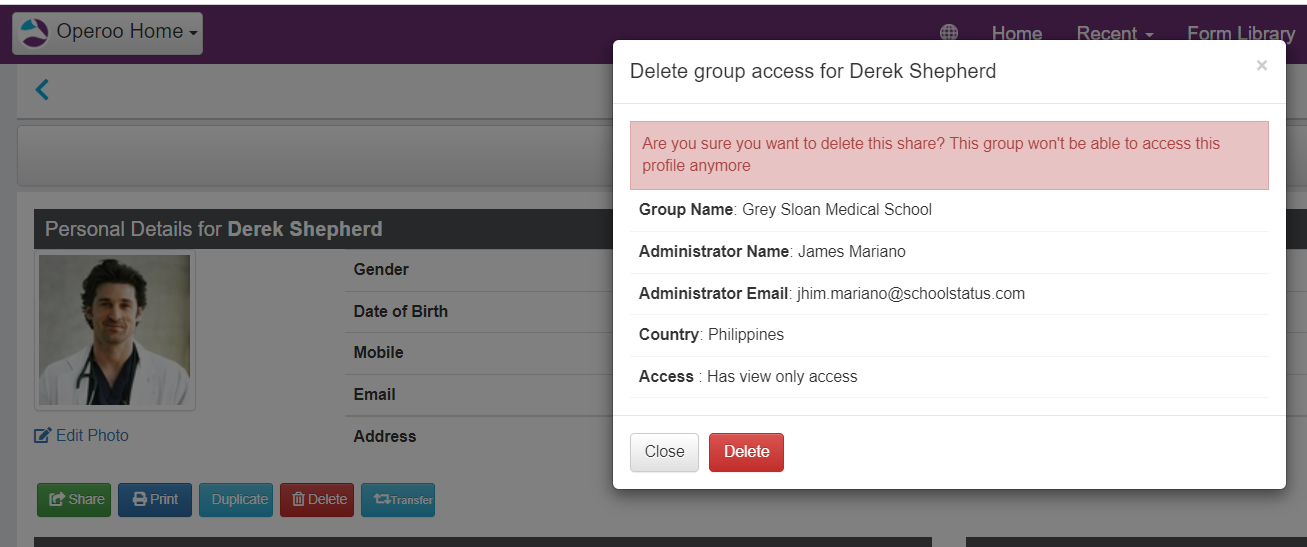1307x547 pixels.
Task: Open the Edit Photo link
Action: pyautogui.click(x=82, y=435)
